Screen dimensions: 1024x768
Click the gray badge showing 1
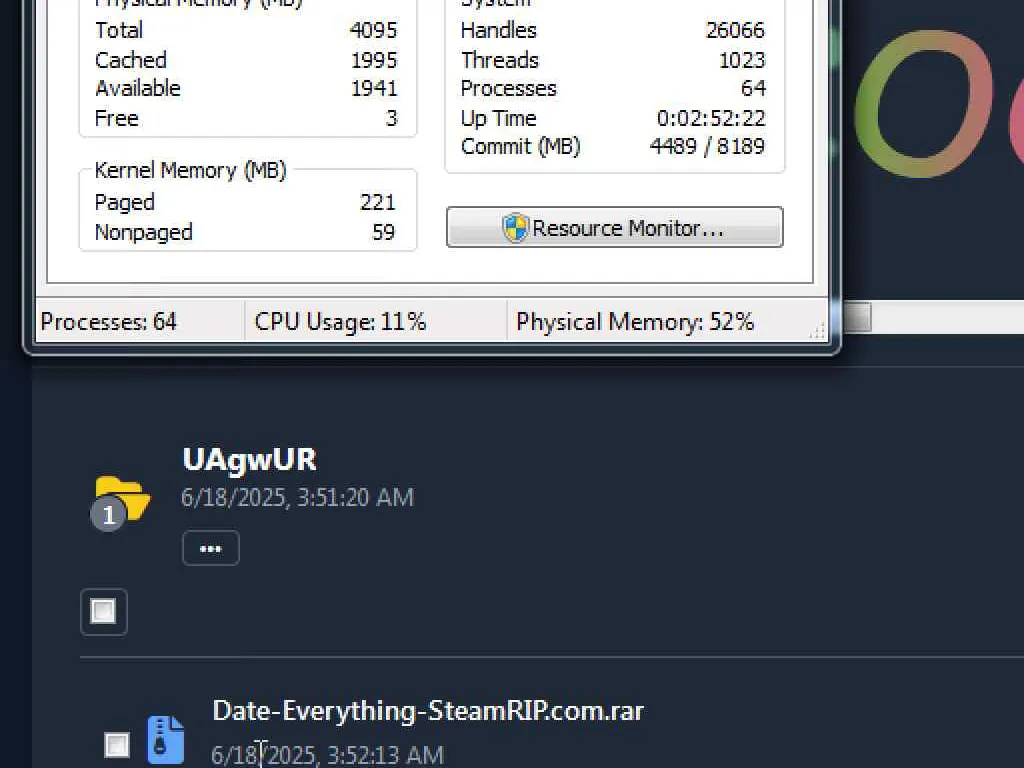[108, 515]
